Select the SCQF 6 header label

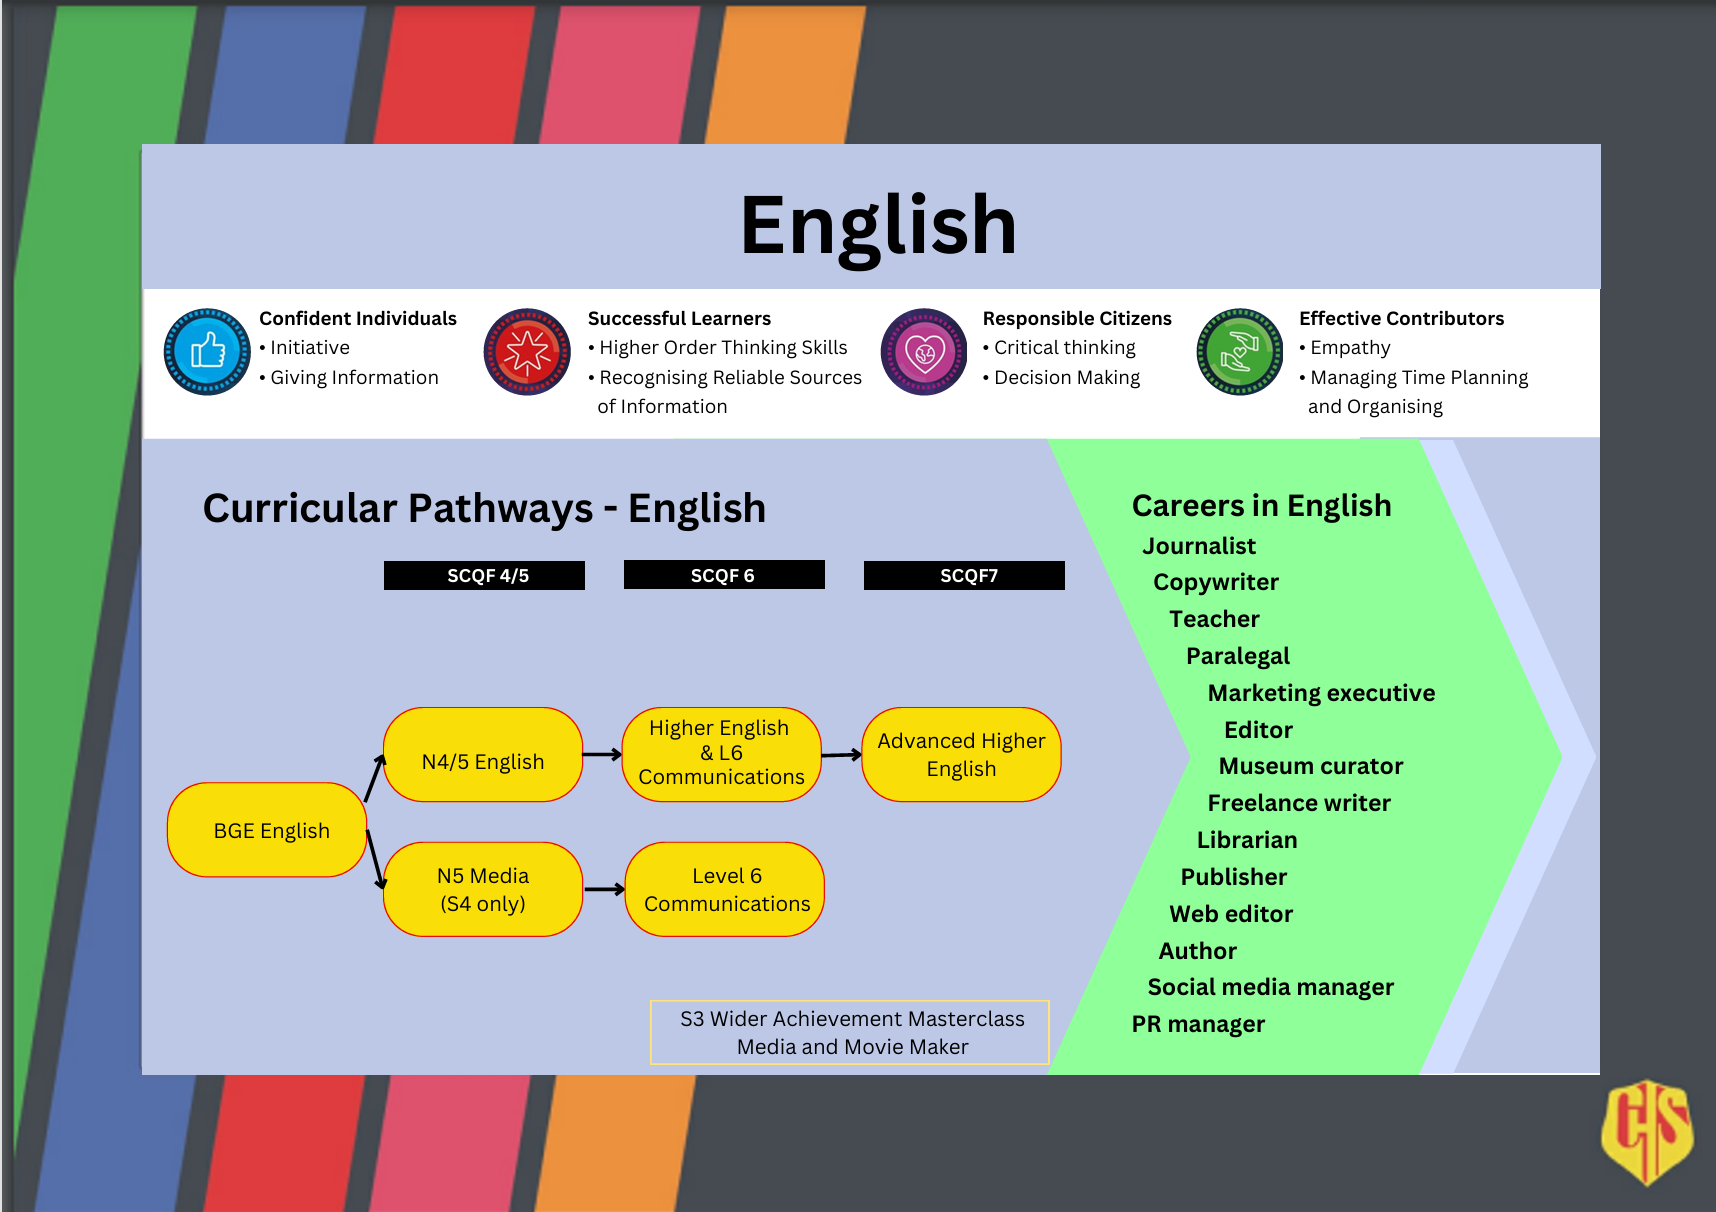(x=724, y=575)
